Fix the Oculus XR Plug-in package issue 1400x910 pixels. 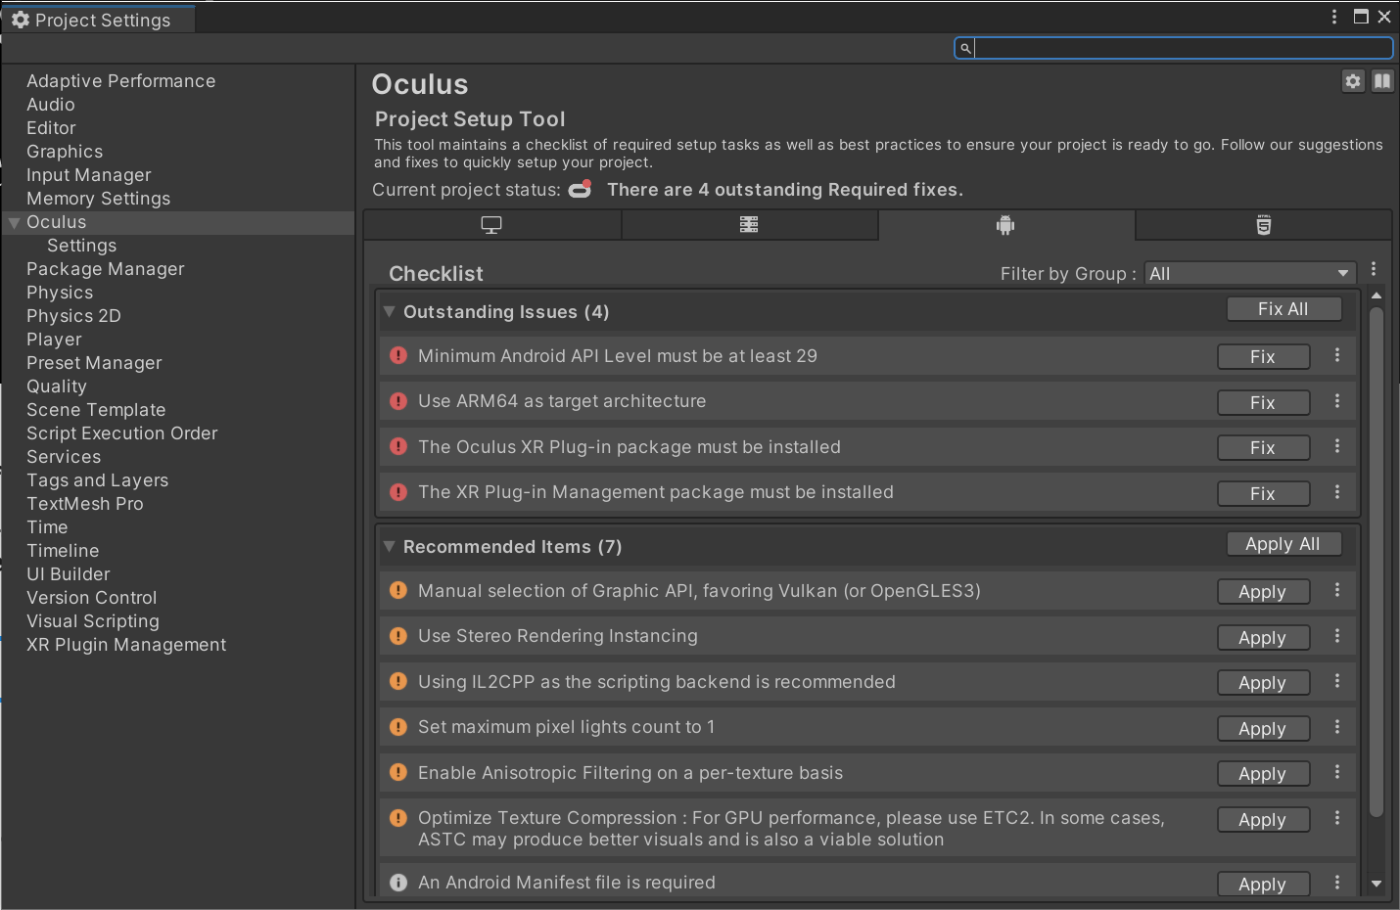(x=1263, y=448)
